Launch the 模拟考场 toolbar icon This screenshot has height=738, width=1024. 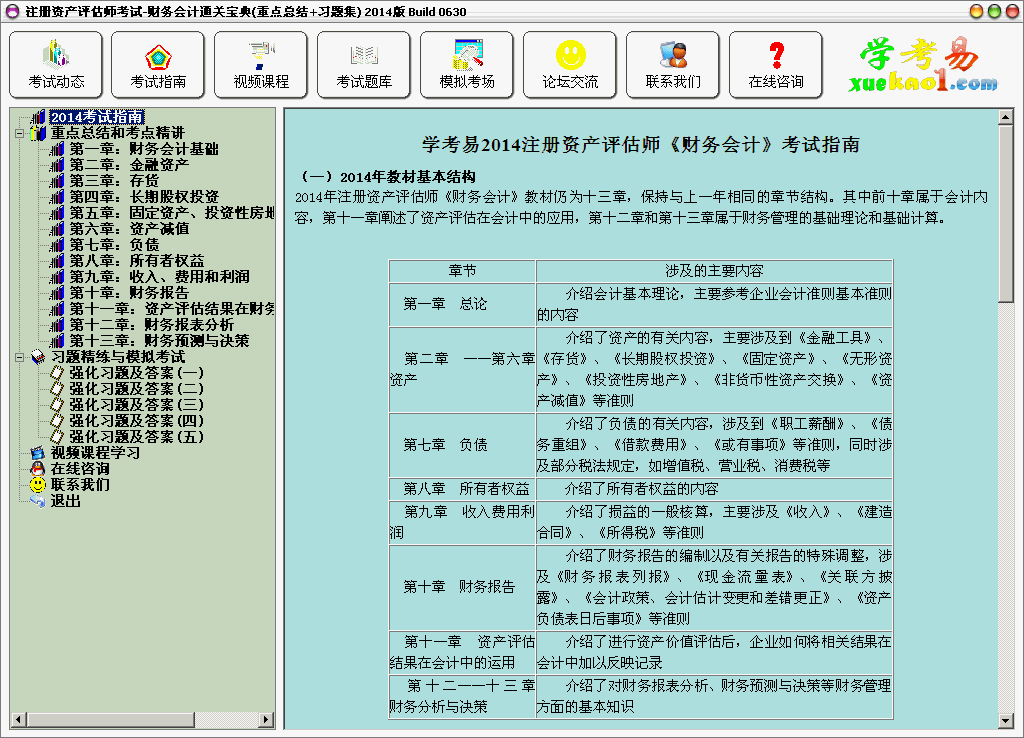[467, 65]
